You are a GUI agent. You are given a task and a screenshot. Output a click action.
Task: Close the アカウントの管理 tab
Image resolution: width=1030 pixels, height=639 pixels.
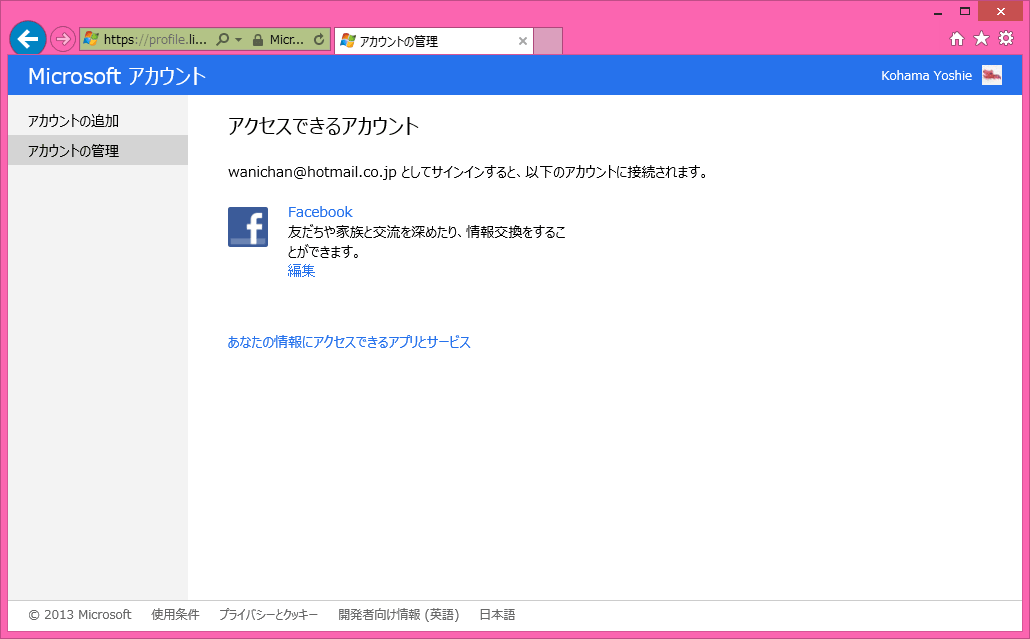point(522,41)
